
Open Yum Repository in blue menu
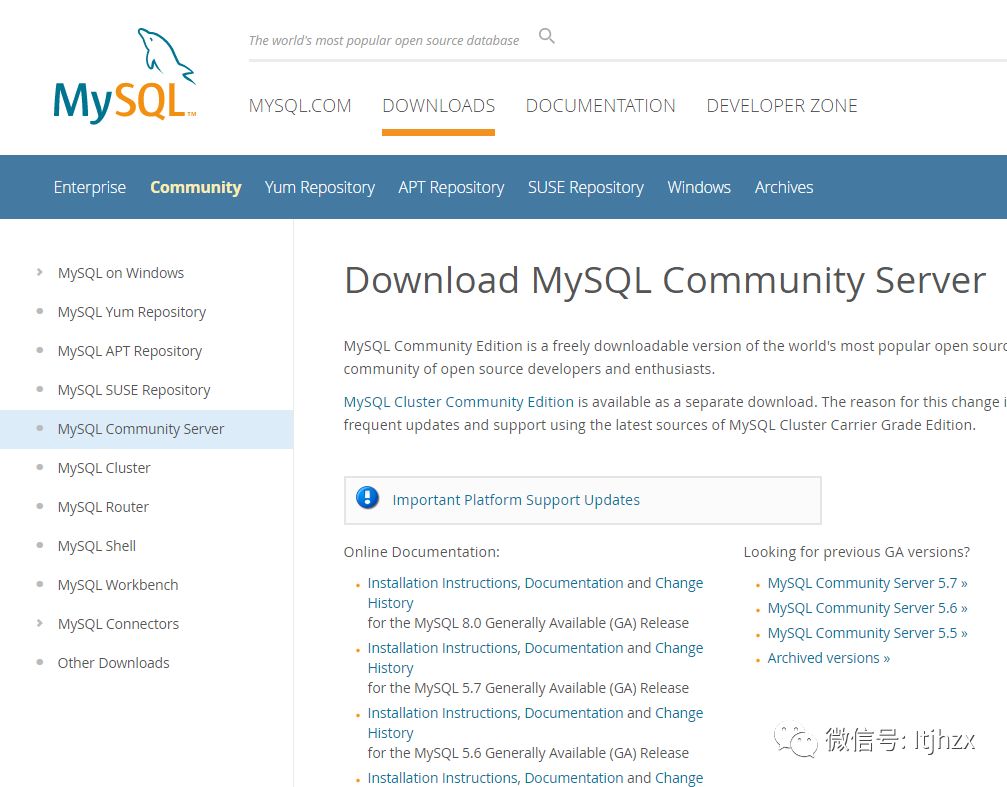[x=320, y=187]
